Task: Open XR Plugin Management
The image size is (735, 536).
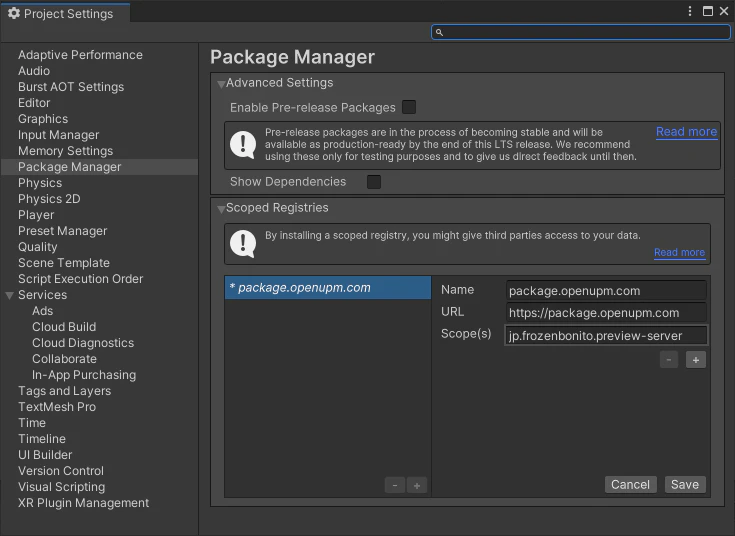Action: [x=83, y=503]
